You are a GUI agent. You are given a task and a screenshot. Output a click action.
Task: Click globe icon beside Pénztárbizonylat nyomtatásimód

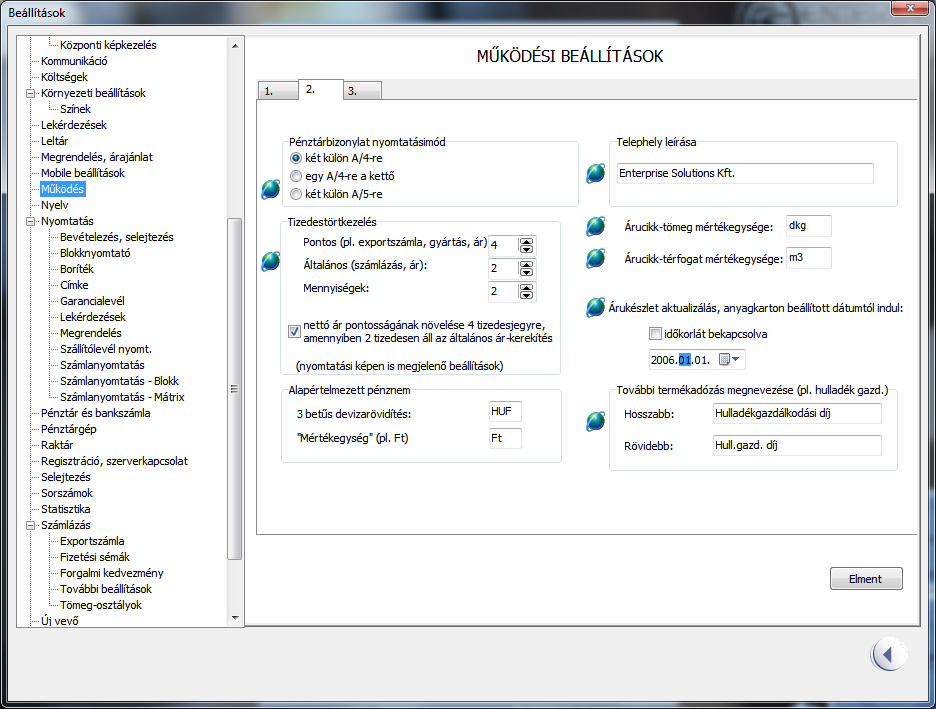click(270, 189)
